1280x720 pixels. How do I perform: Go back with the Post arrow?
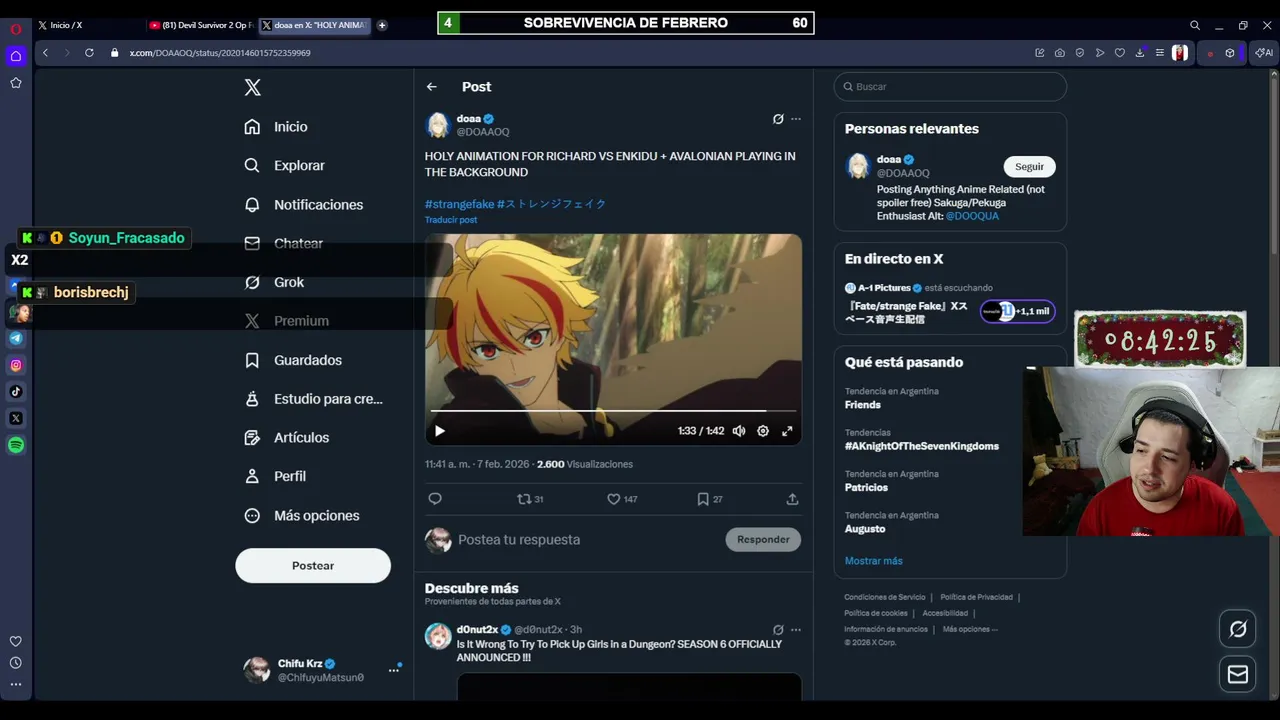(432, 87)
